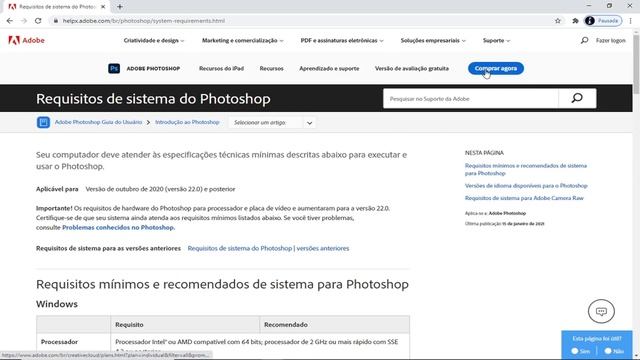Go to Requisitos para Adobe Camera Raw link
The image size is (640, 360).
[524, 198]
